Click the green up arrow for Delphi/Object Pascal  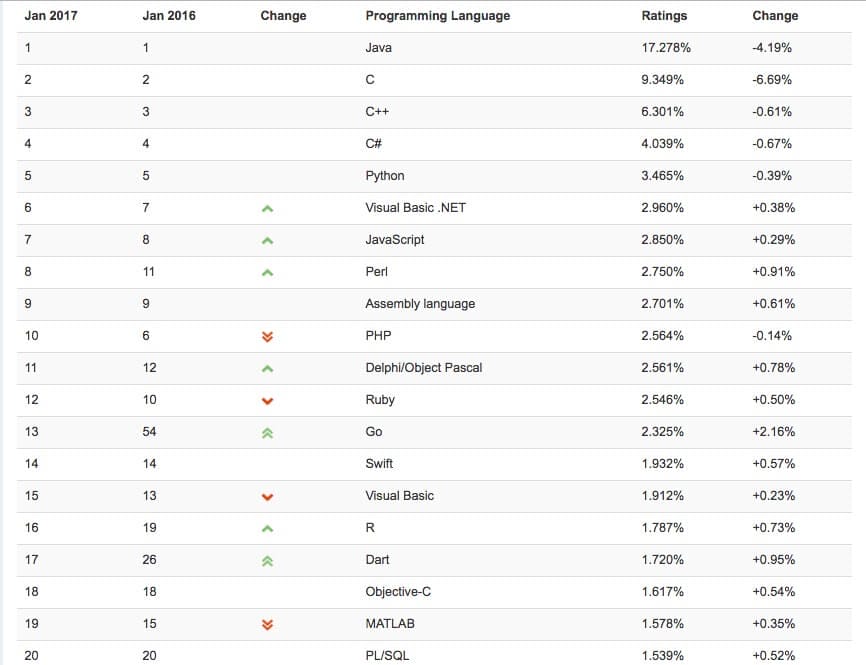click(267, 369)
